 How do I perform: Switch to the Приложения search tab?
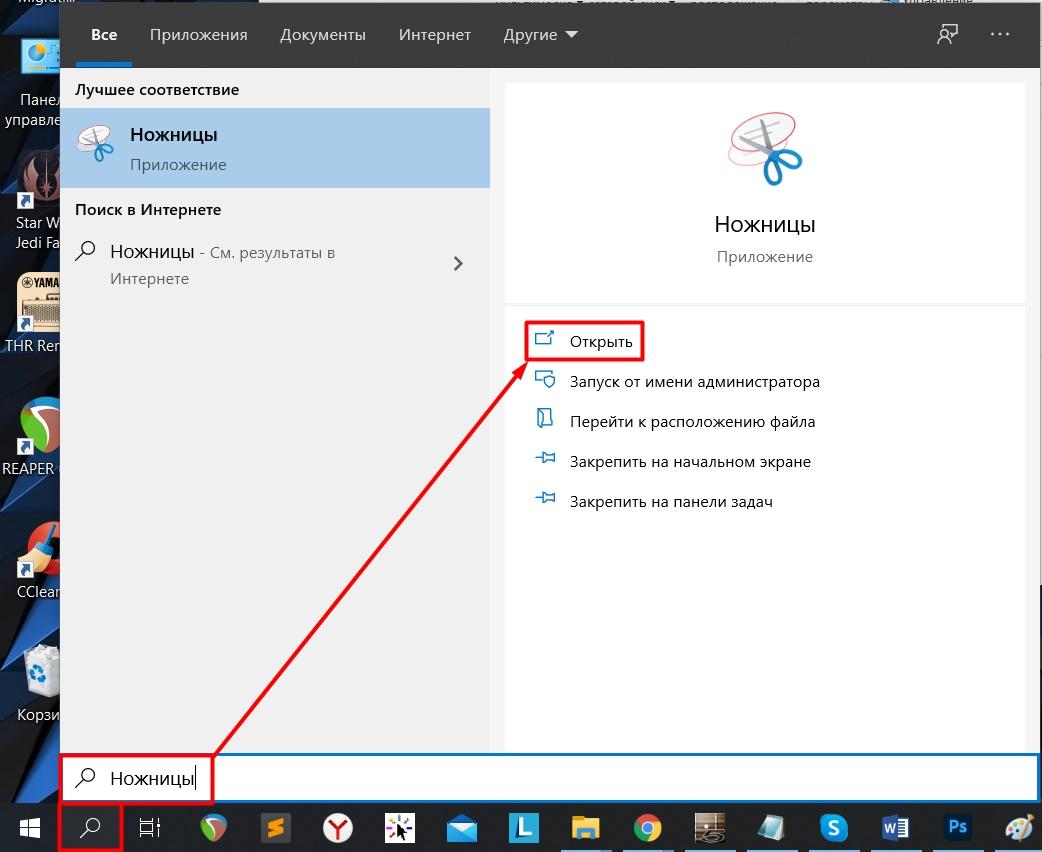(x=198, y=35)
